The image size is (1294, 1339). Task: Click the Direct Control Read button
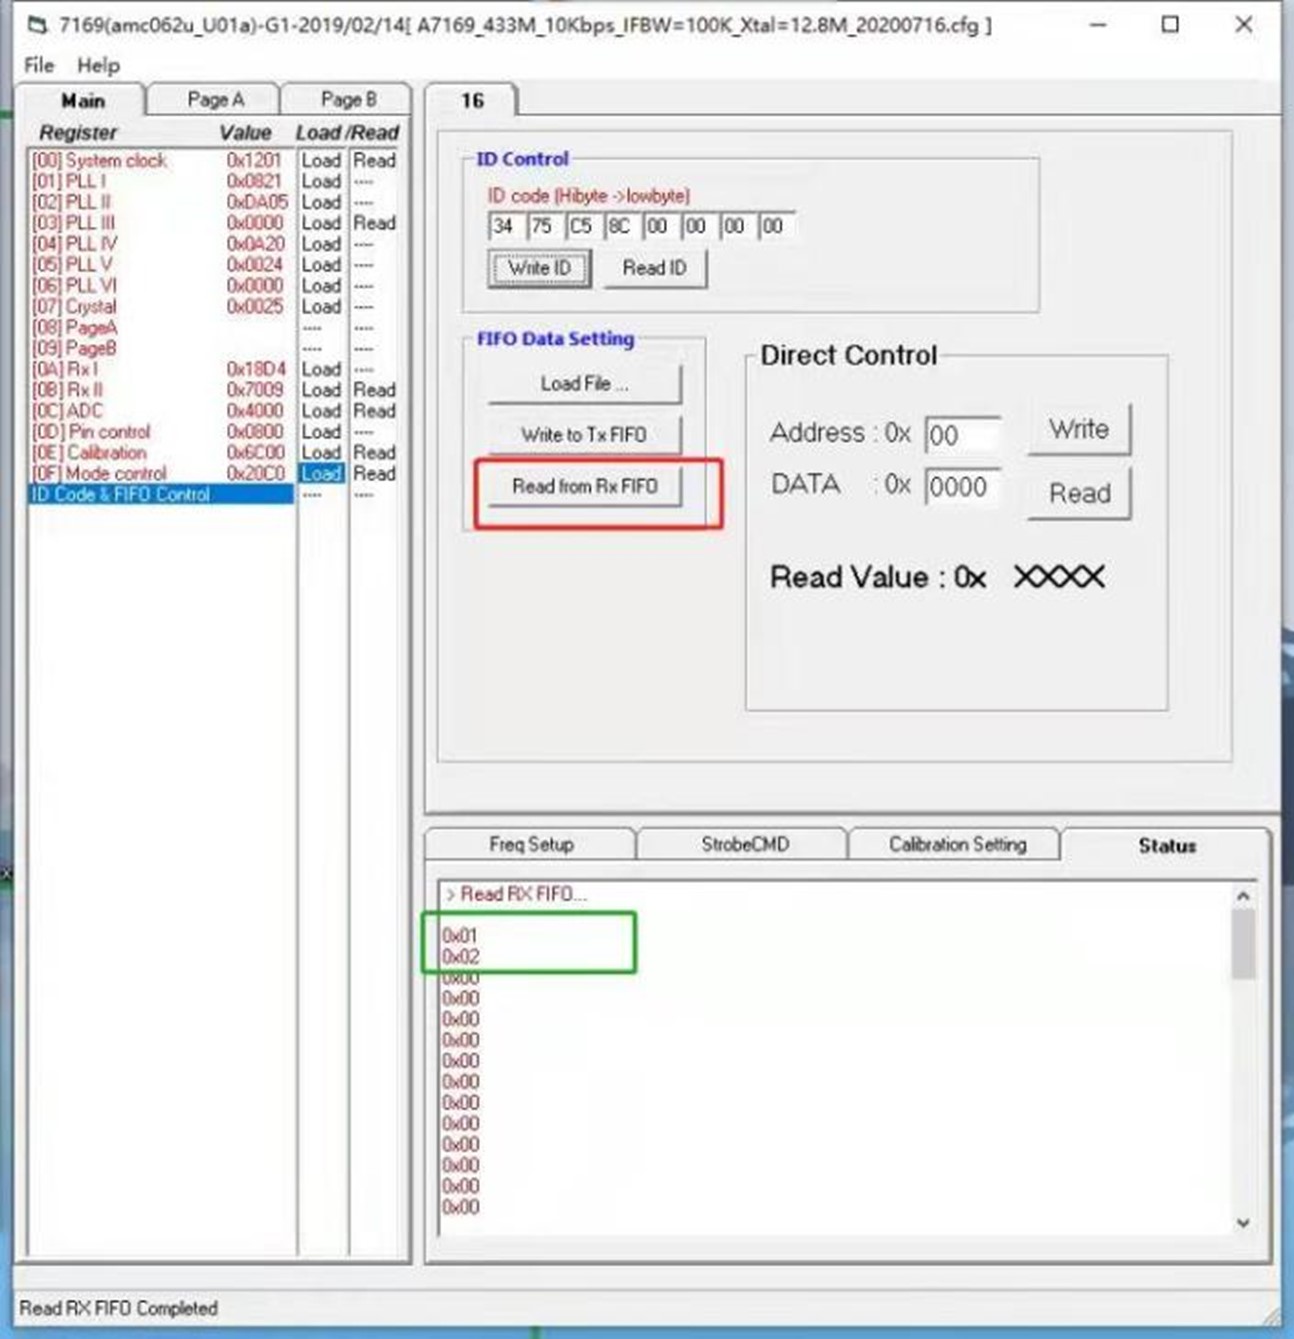tap(1079, 494)
